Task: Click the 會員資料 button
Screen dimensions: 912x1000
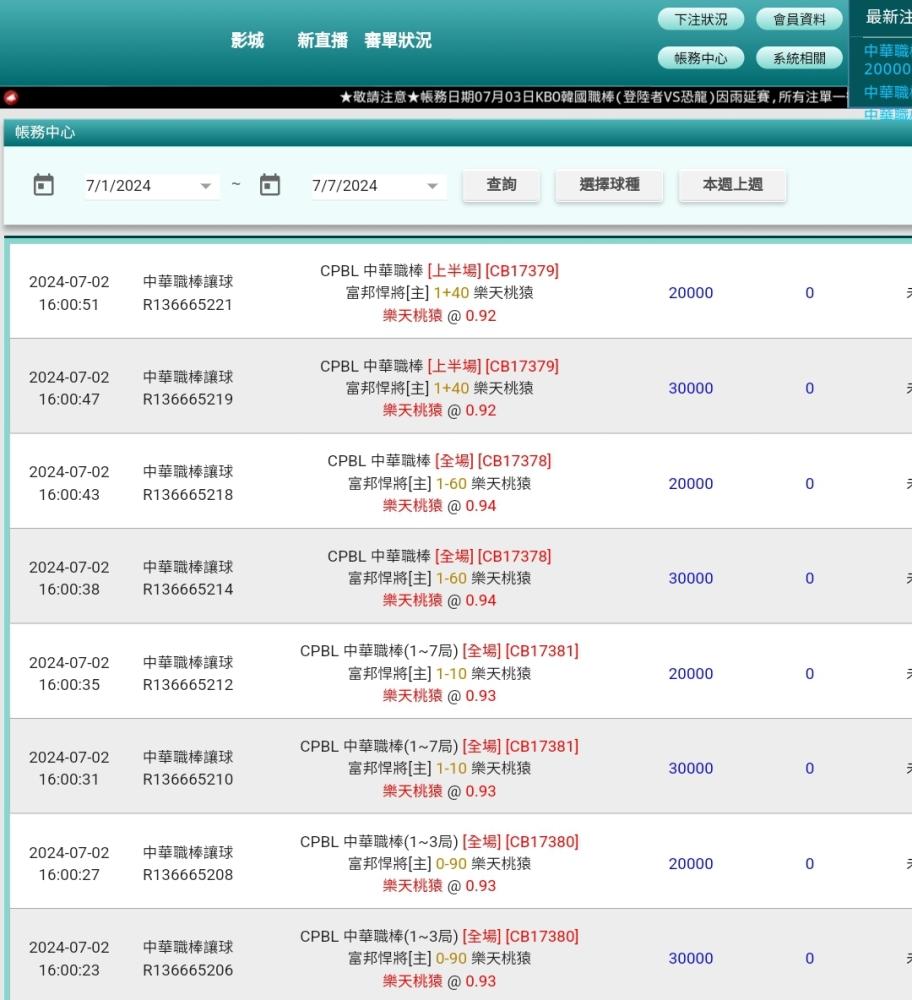Action: (x=799, y=19)
